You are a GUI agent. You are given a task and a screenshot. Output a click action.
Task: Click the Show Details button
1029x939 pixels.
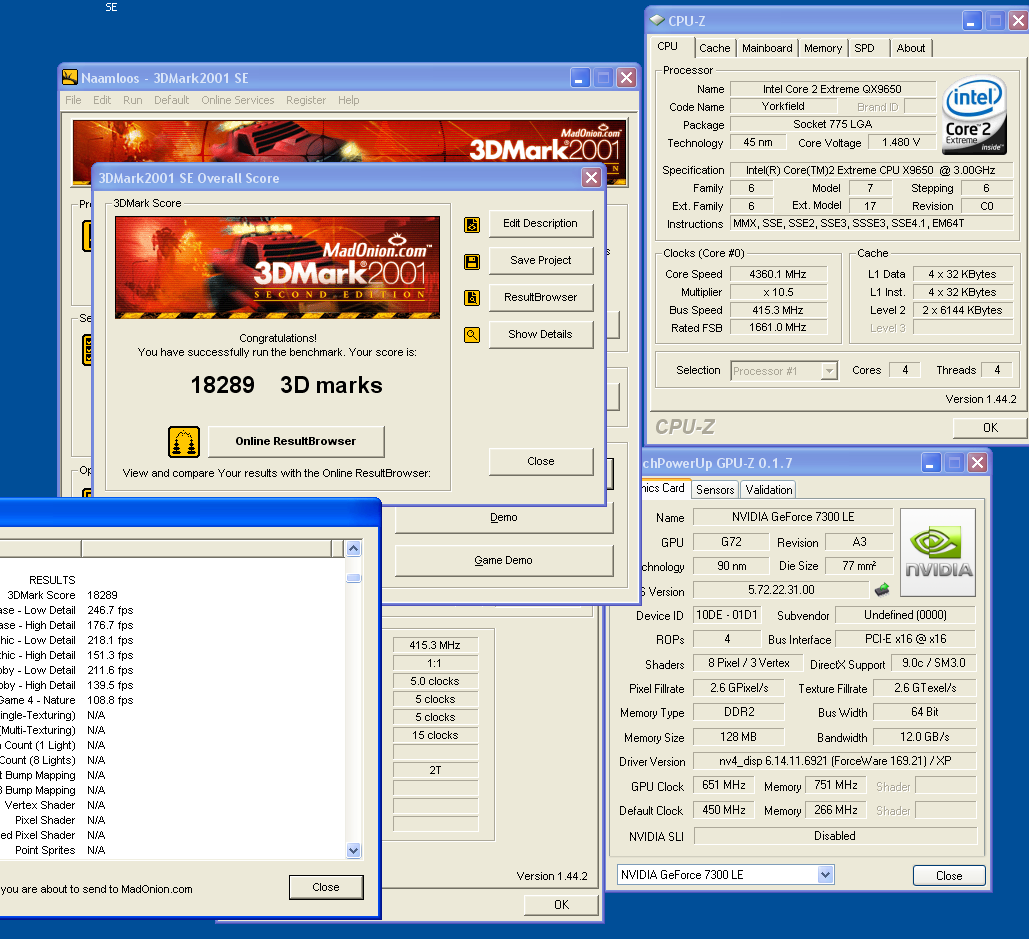click(x=540, y=334)
